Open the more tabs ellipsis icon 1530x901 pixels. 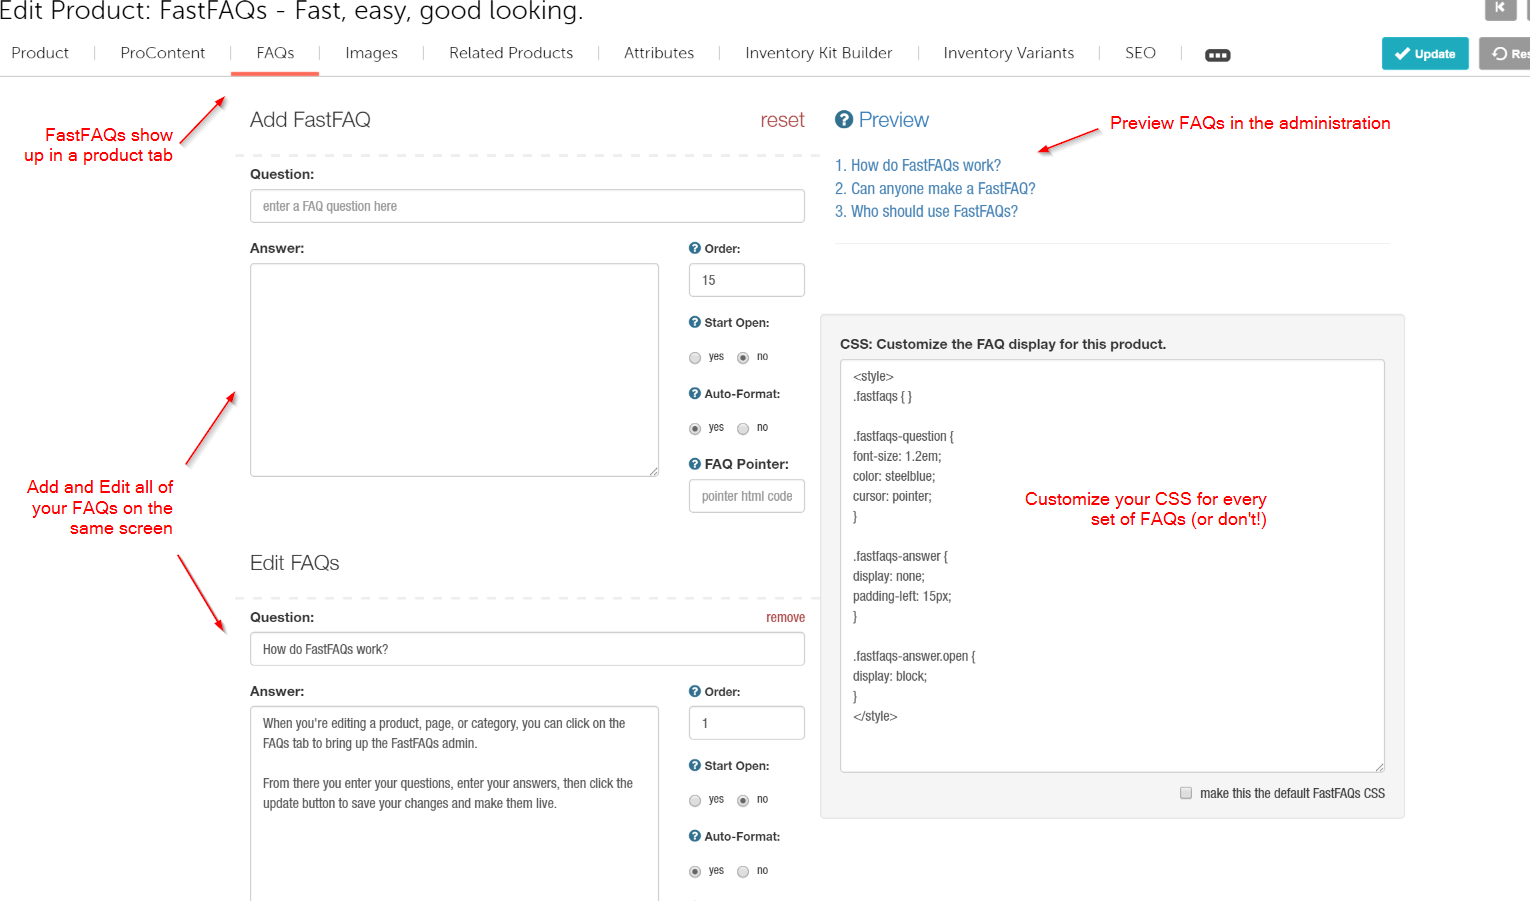[1217, 55]
